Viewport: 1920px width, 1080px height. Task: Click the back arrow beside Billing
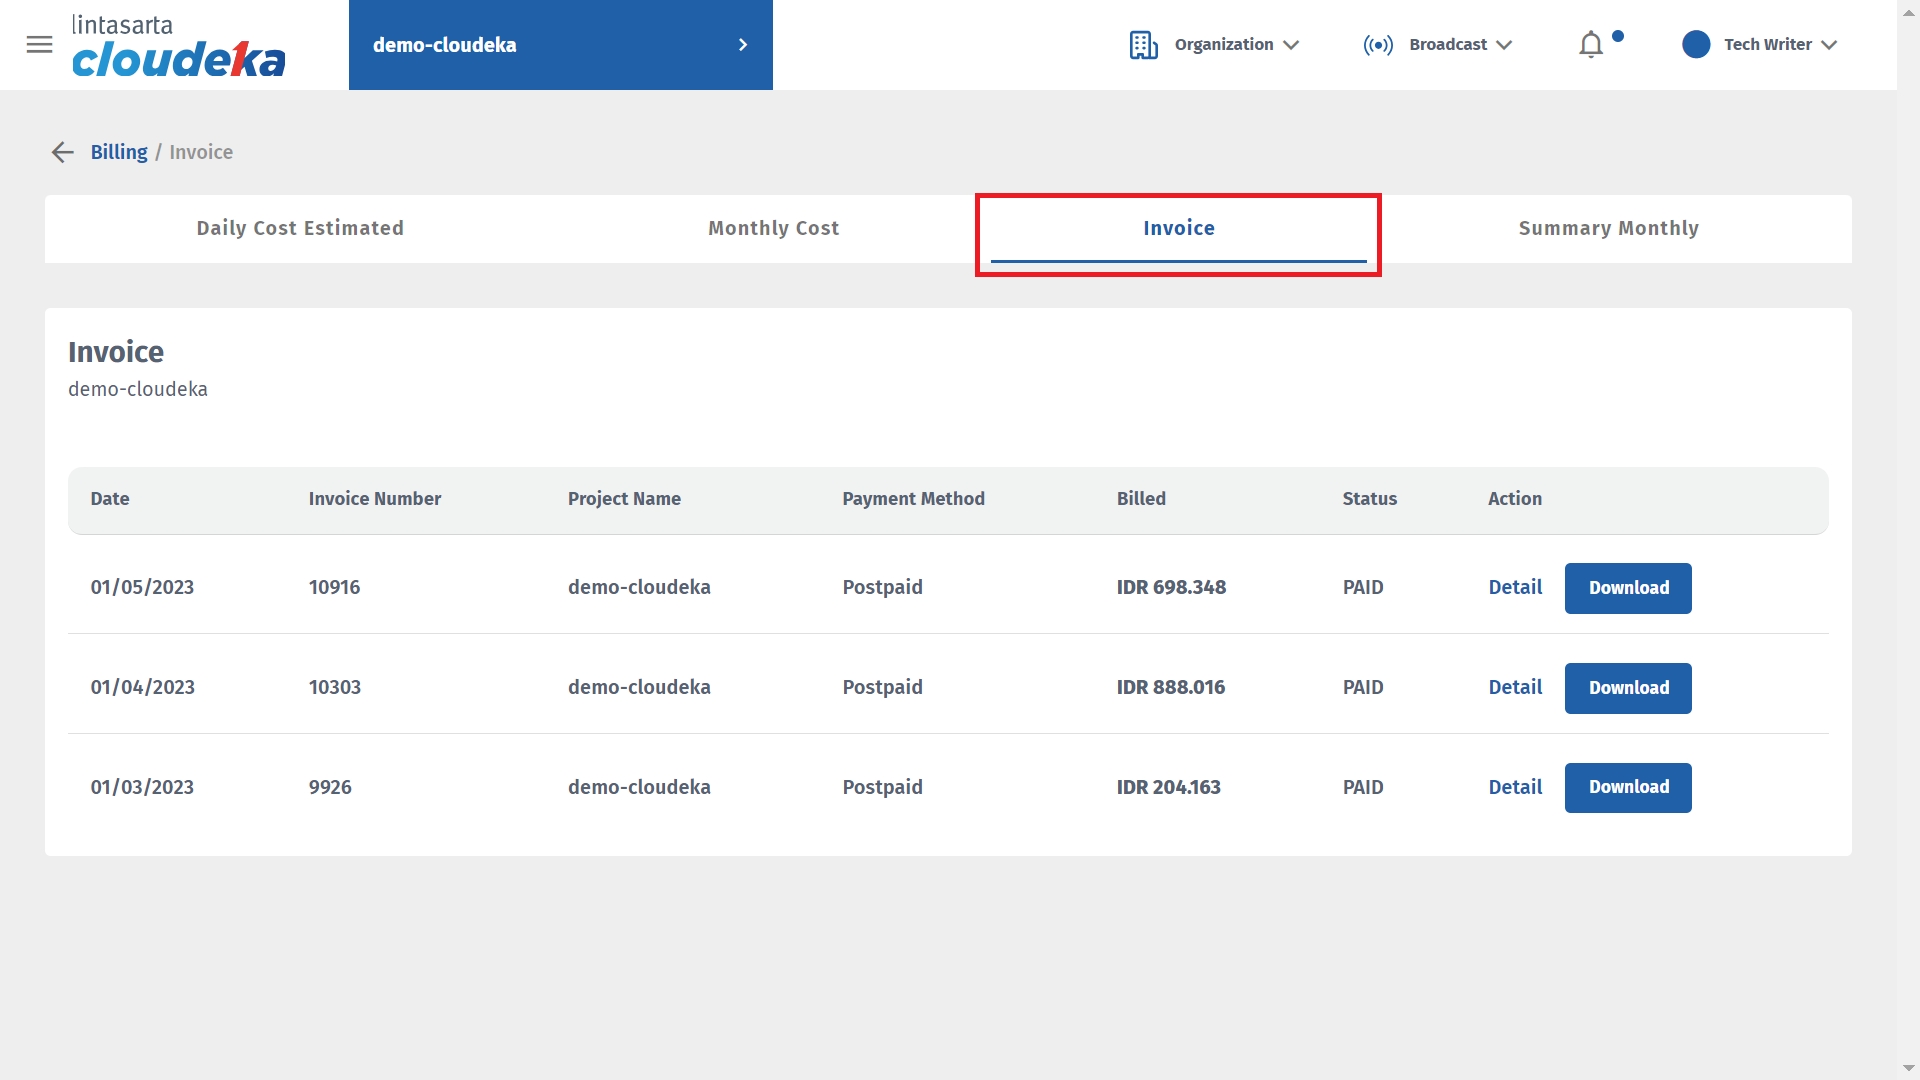(62, 152)
